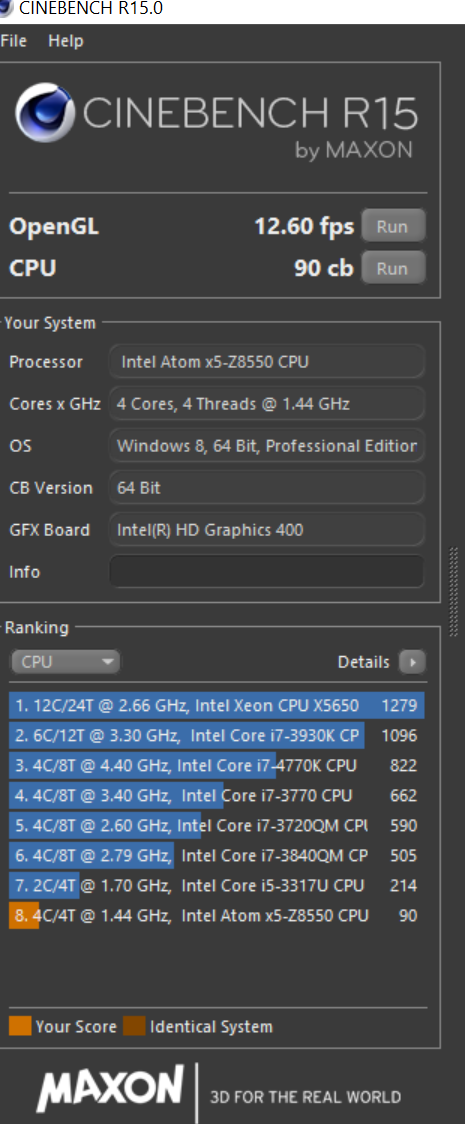Click the Details arrow icon button
This screenshot has width=465, height=1124.
412,662
